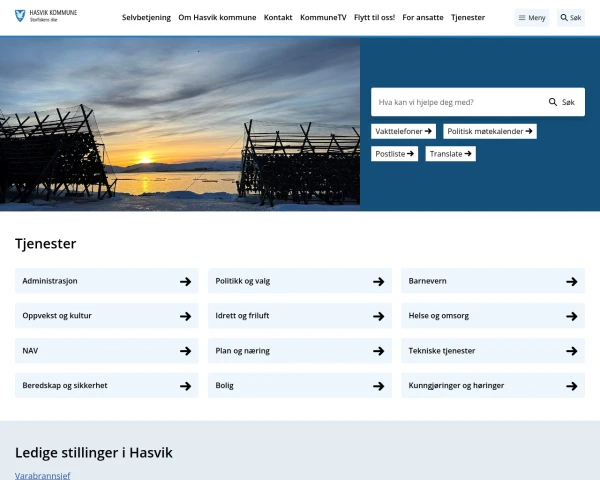600x480 pixels.
Task: Click the arrow icon on Tekniske tjenester
Action: (x=572, y=351)
